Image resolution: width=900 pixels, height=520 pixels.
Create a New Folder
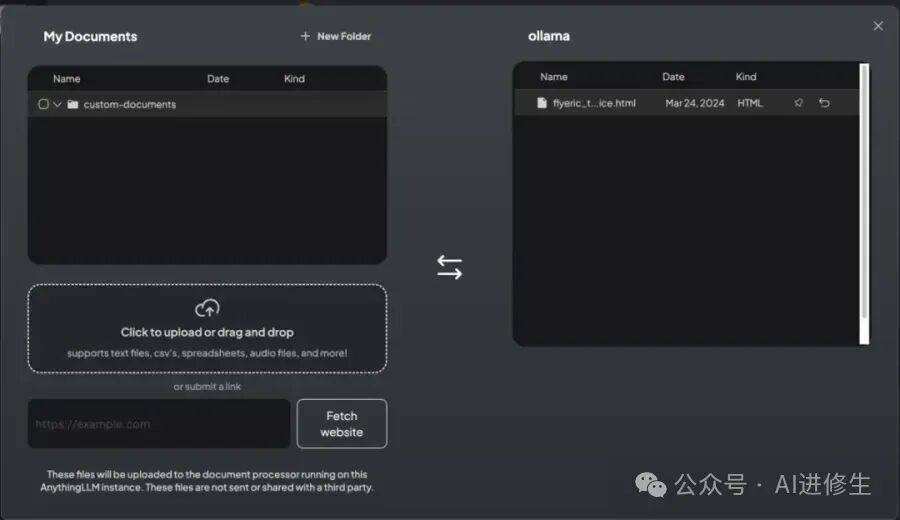(336, 36)
